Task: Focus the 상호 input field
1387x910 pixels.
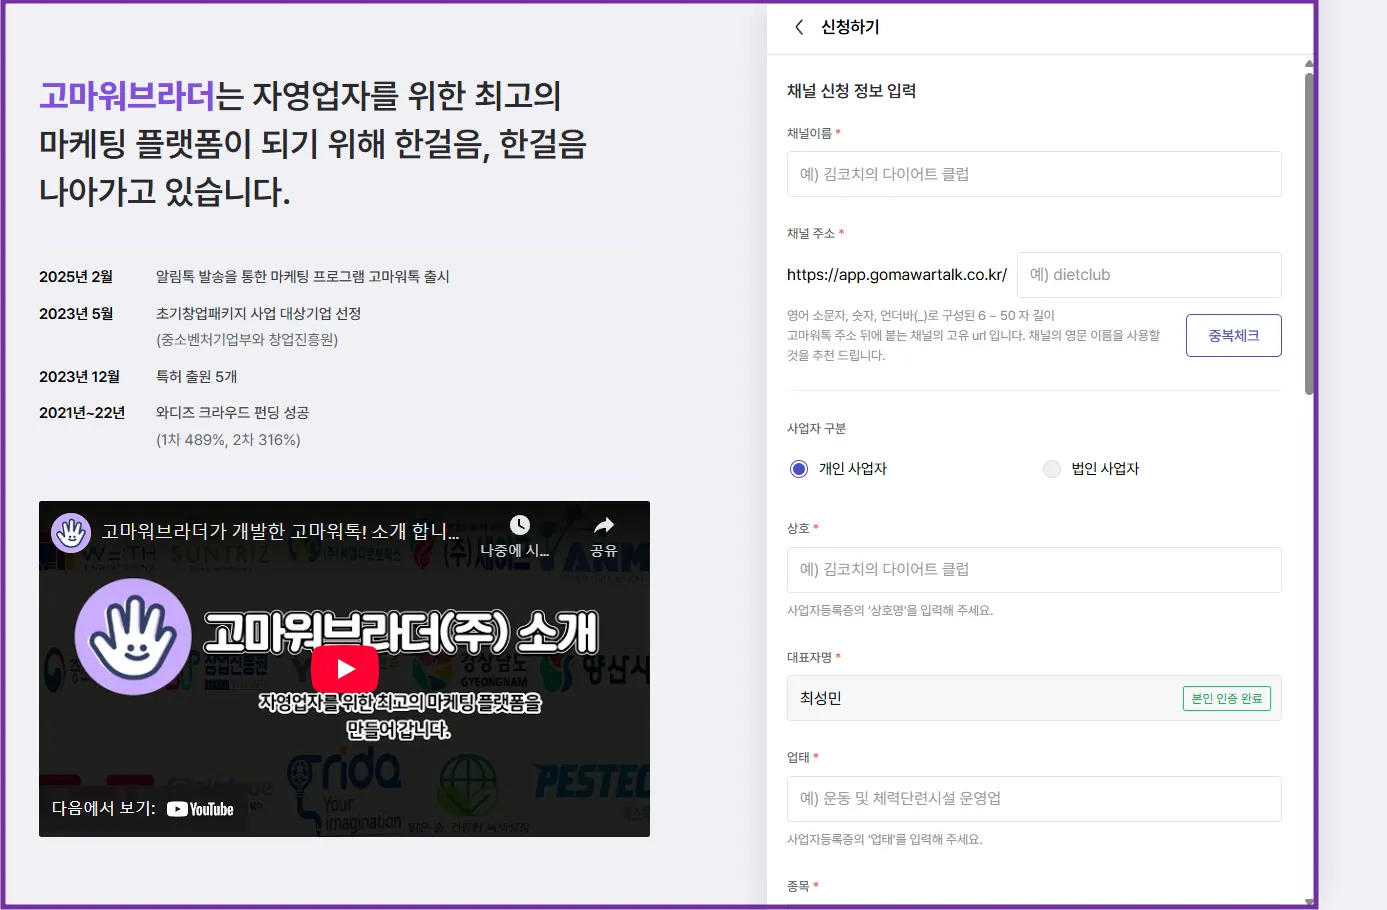Action: (x=1034, y=570)
